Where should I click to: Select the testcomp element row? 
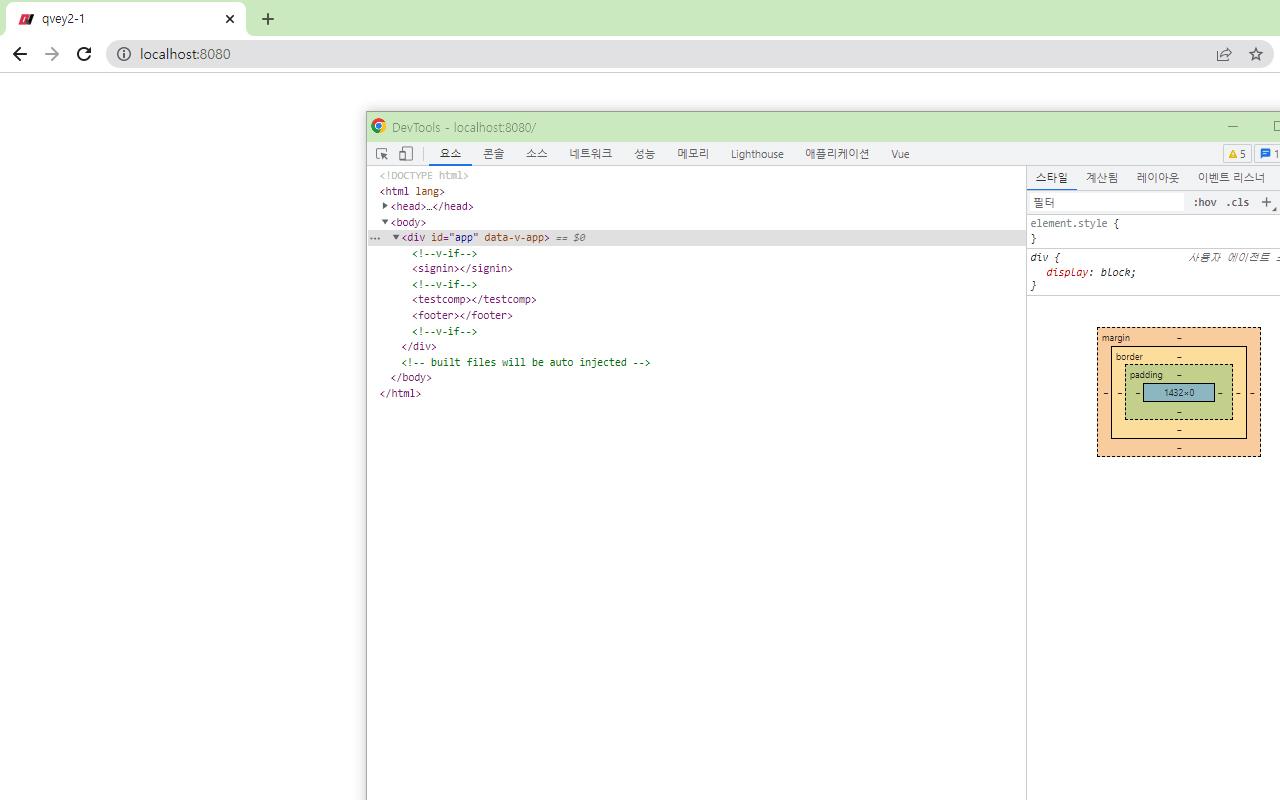click(697, 300)
